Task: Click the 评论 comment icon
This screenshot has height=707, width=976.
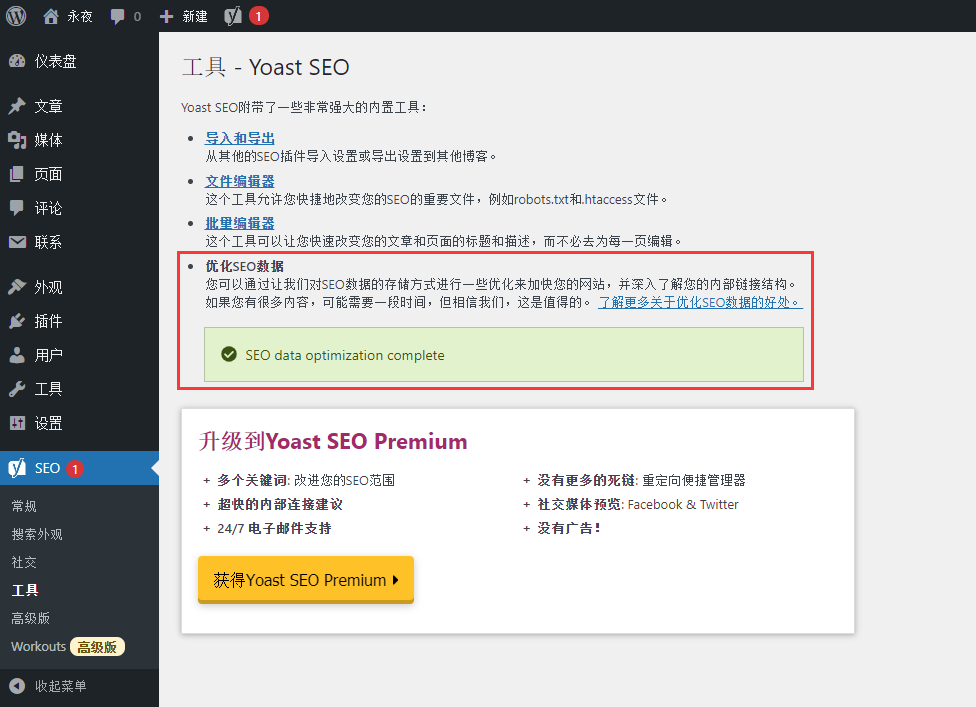Action: pyautogui.click(x=17, y=208)
